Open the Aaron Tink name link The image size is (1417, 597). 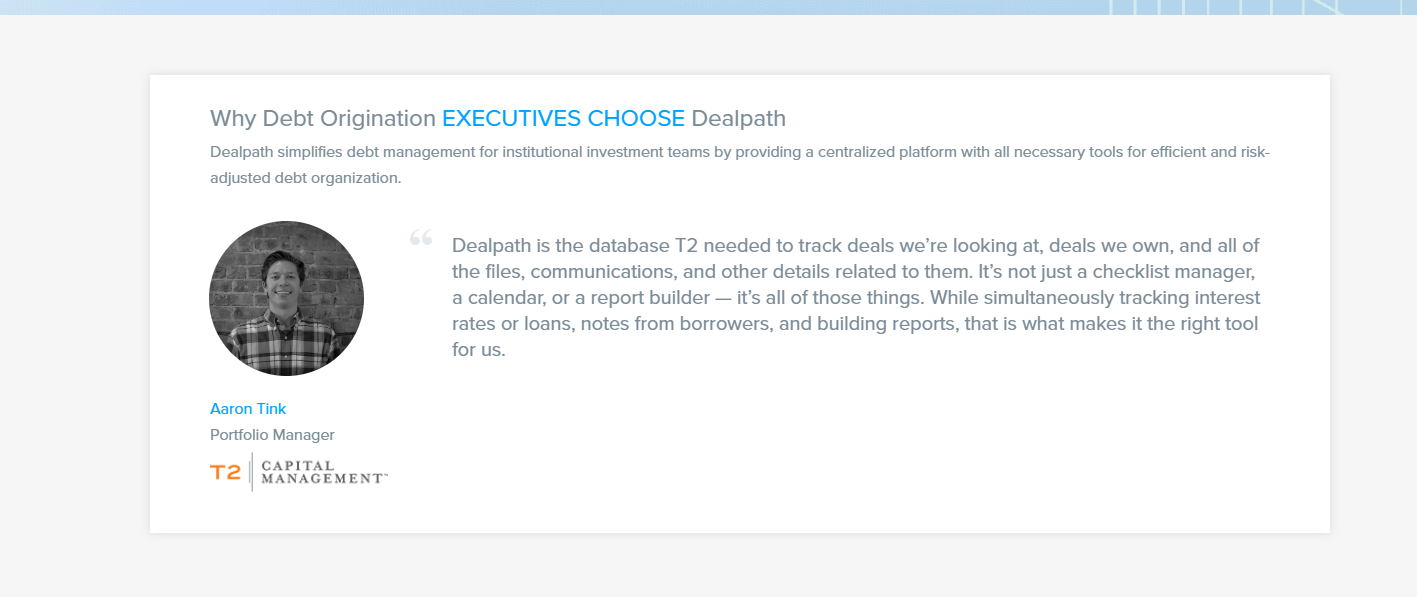pos(248,408)
